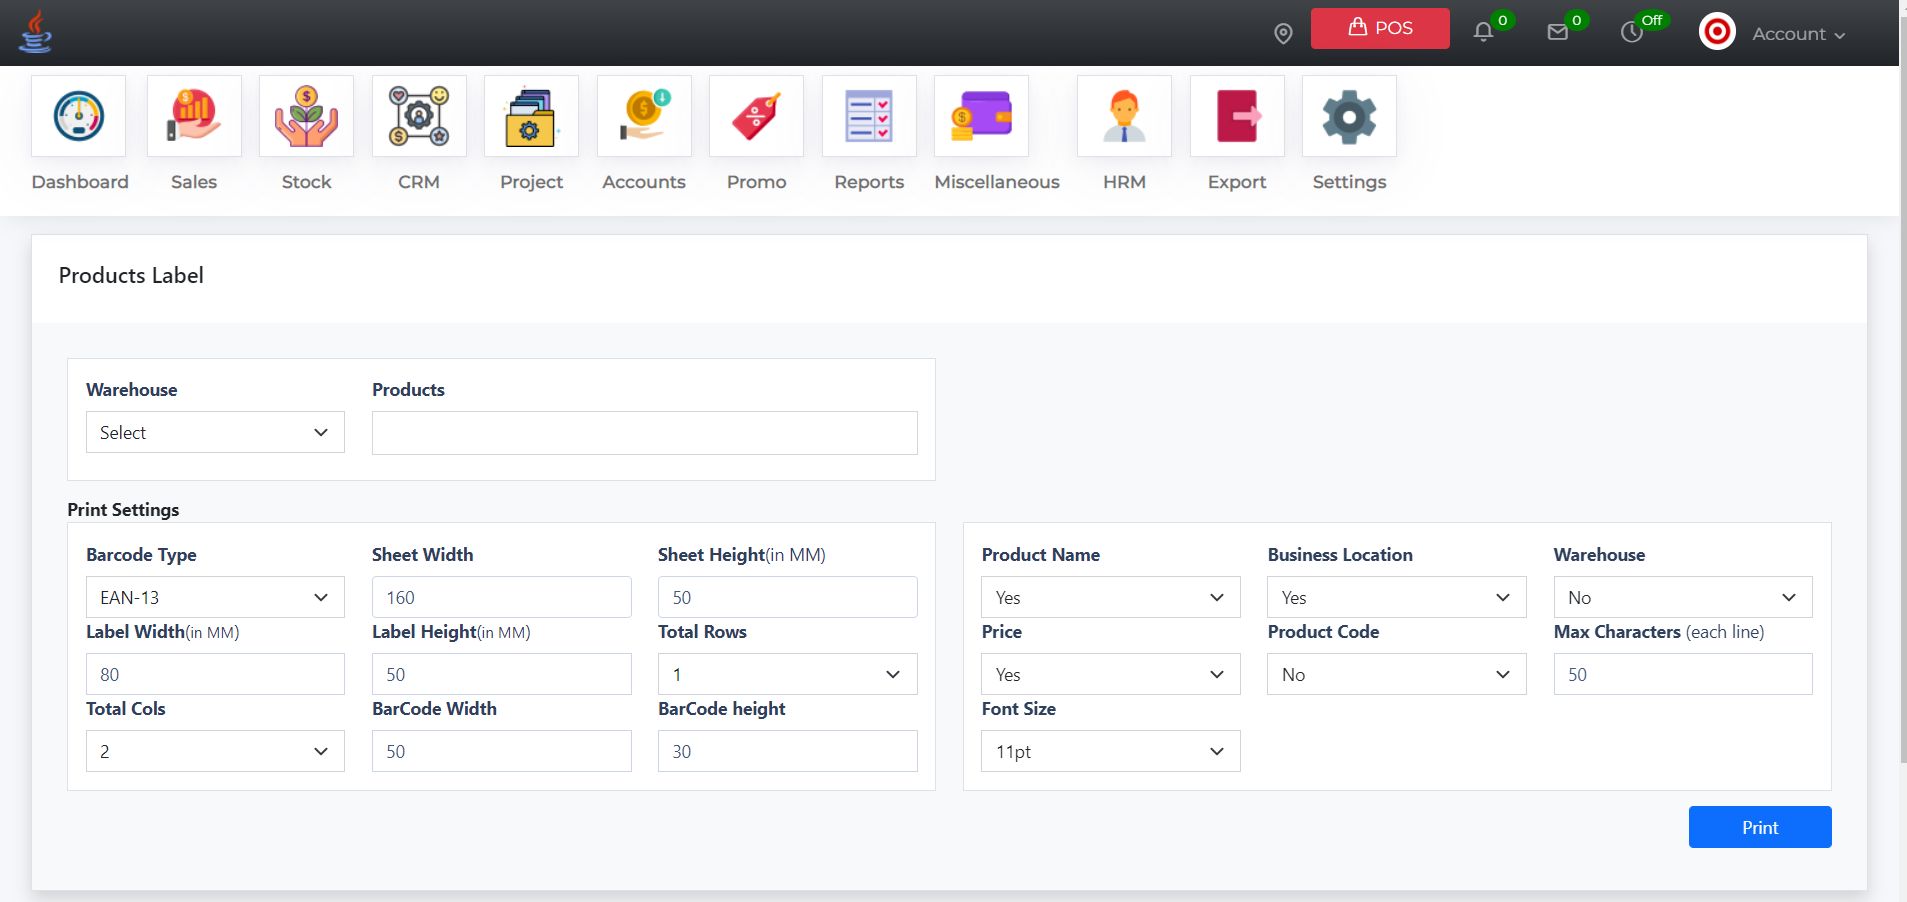The image size is (1907, 902).
Task: Go to the Reports menu label
Action: tap(869, 182)
